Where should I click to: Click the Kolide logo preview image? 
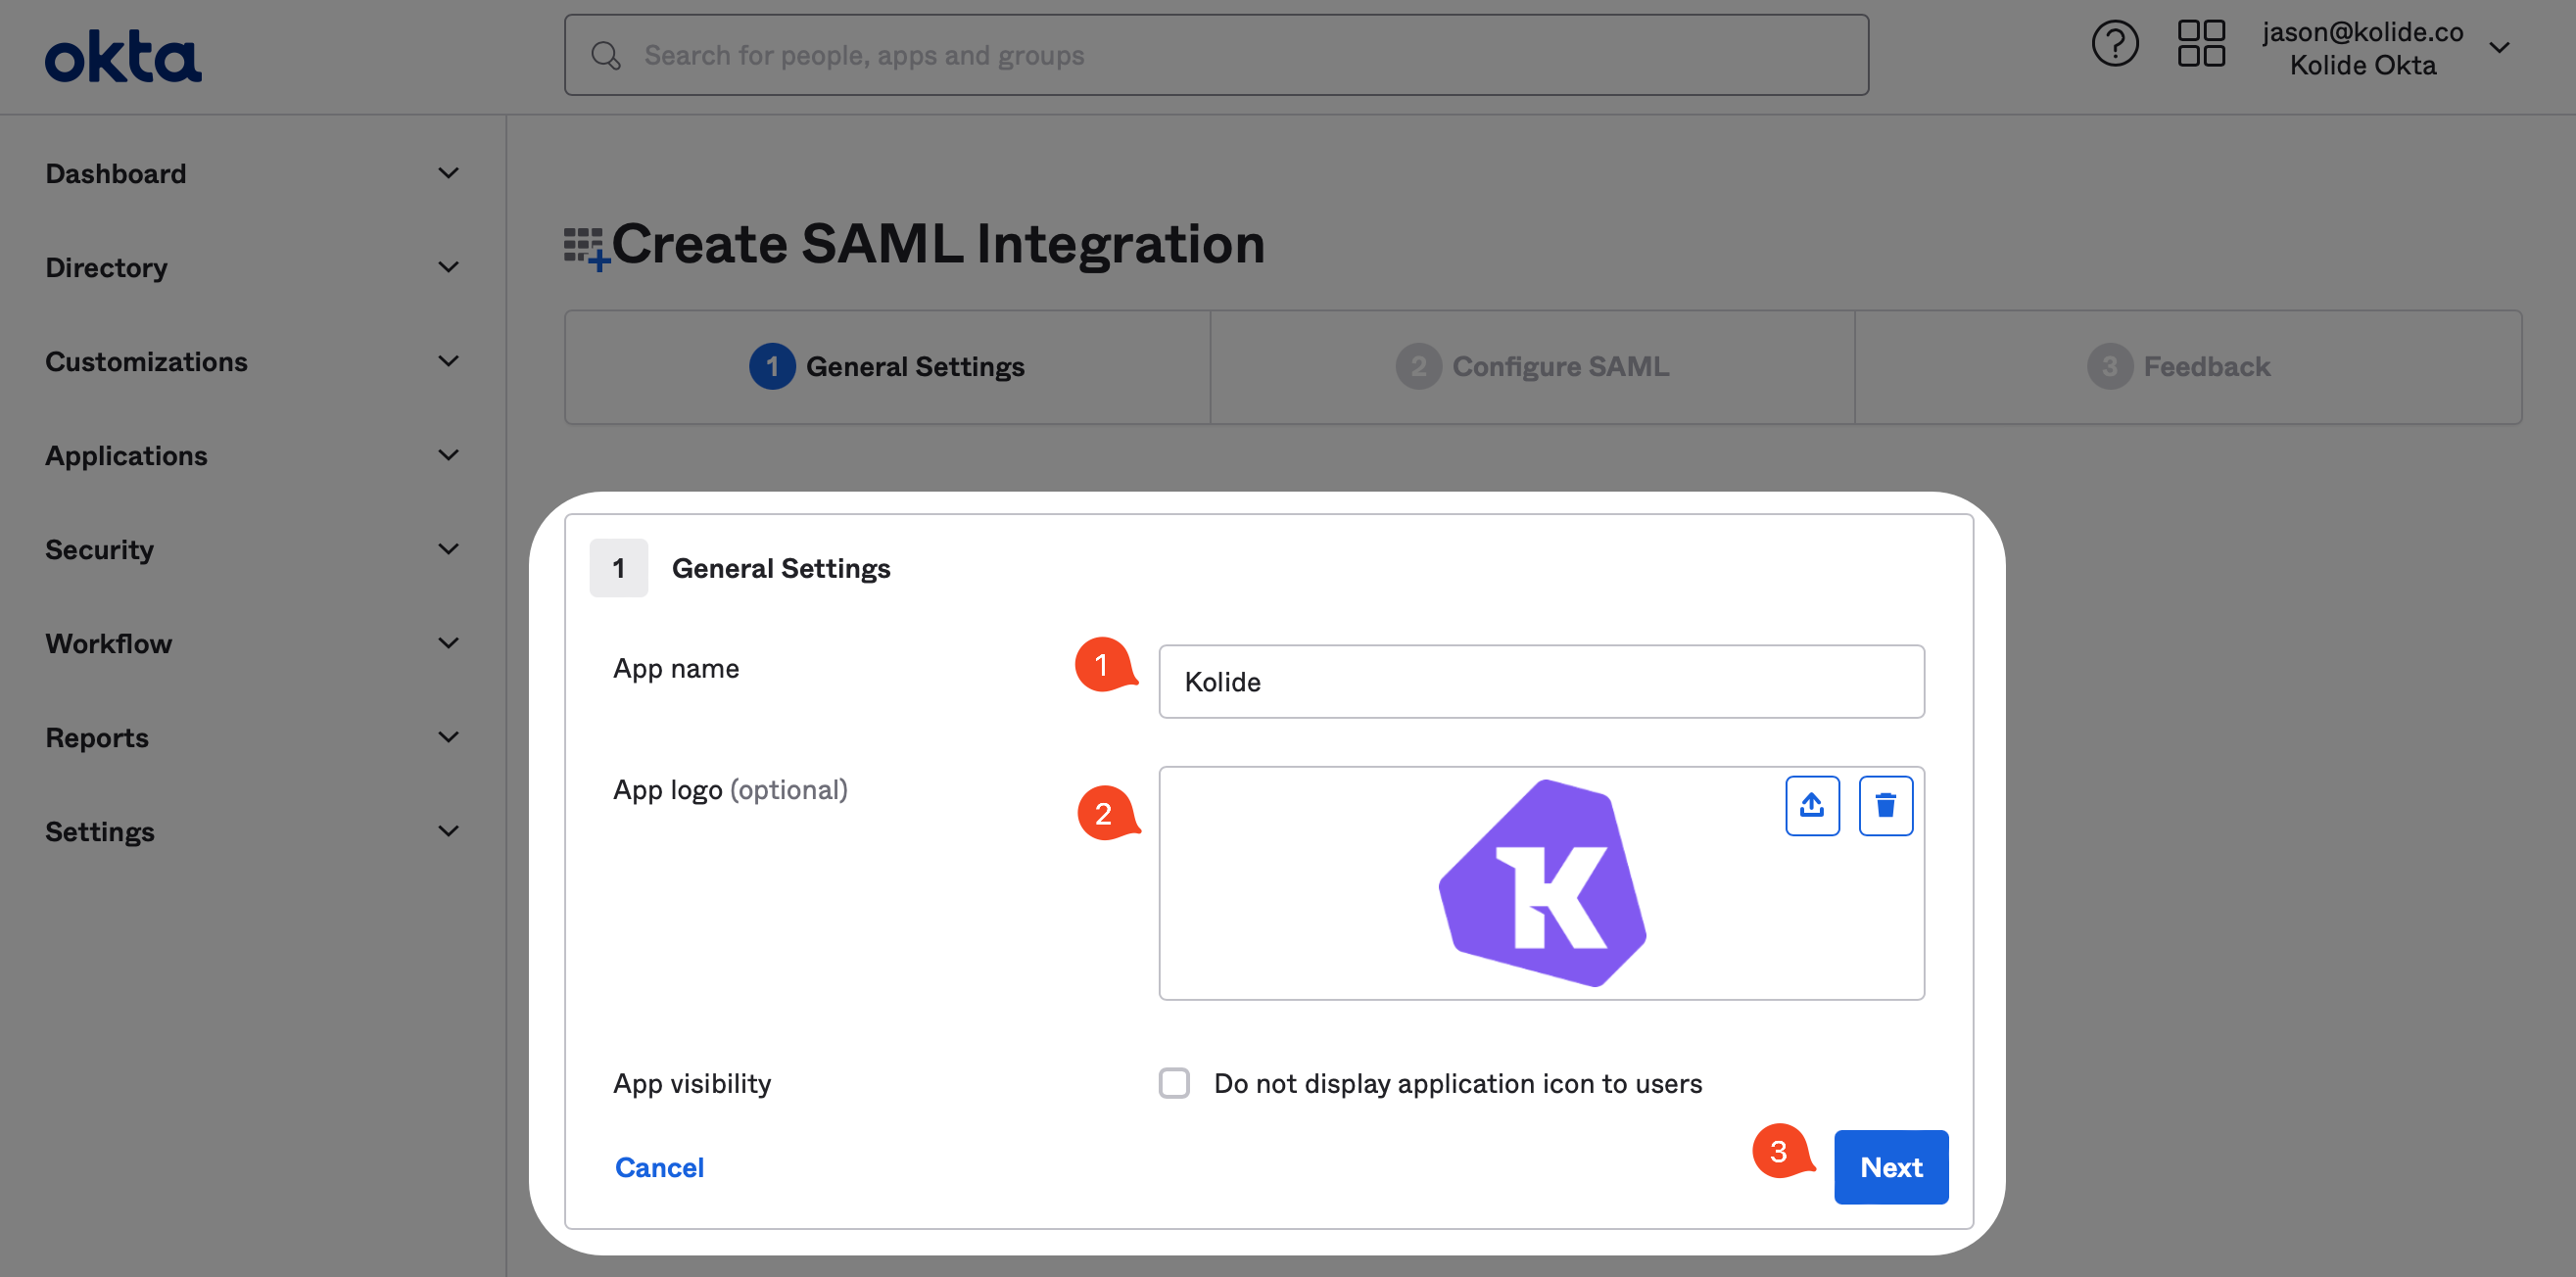[1541, 883]
